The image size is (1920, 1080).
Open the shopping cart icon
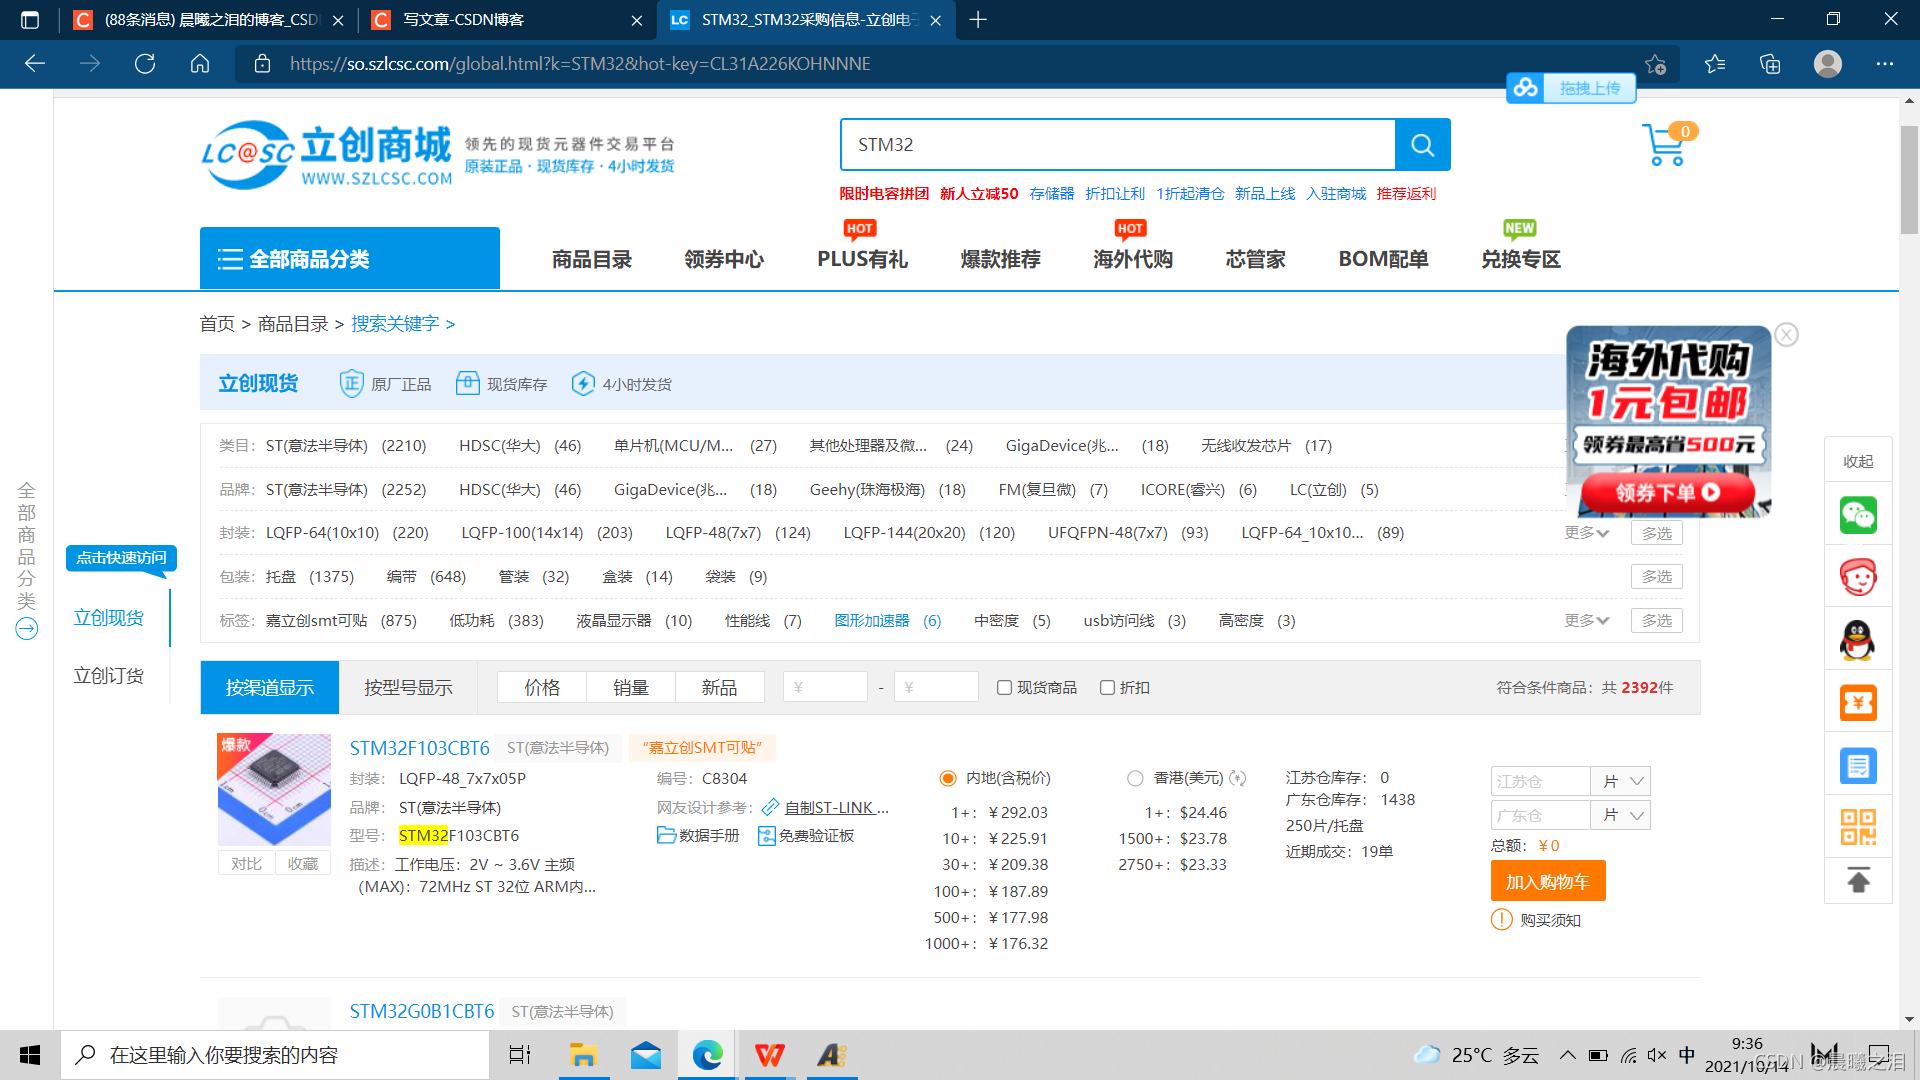pos(1665,146)
